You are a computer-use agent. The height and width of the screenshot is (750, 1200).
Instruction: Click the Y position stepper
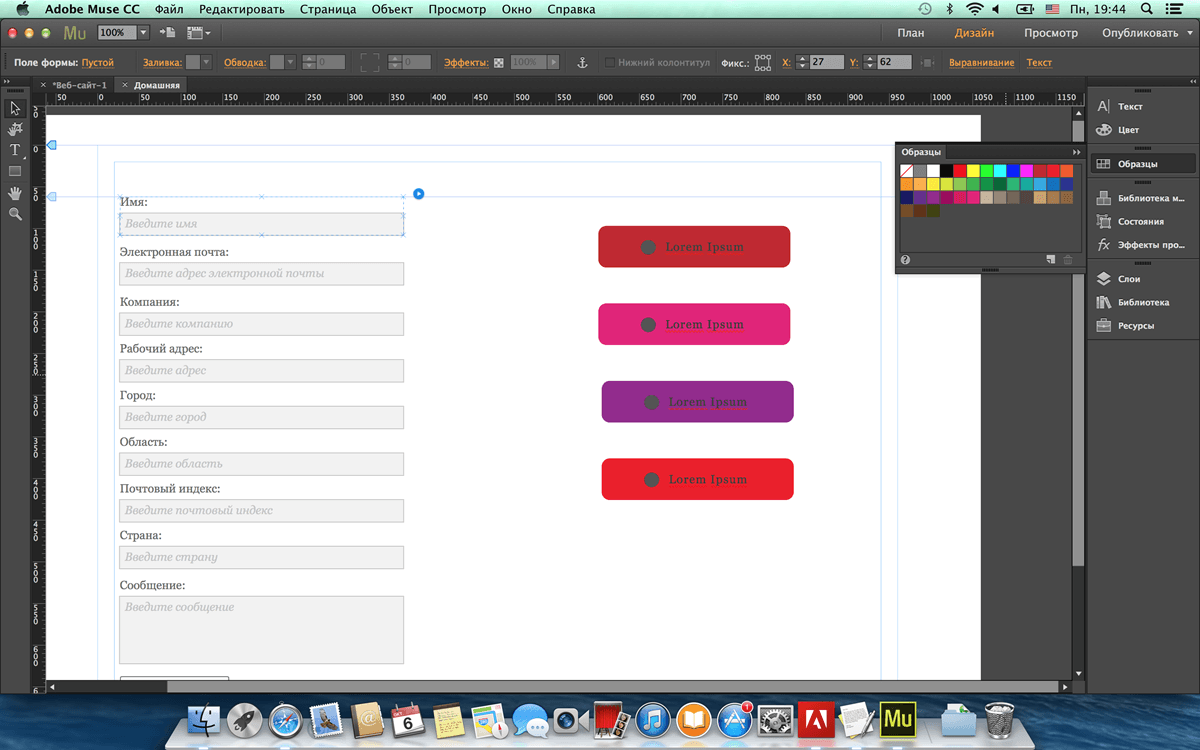click(870, 62)
